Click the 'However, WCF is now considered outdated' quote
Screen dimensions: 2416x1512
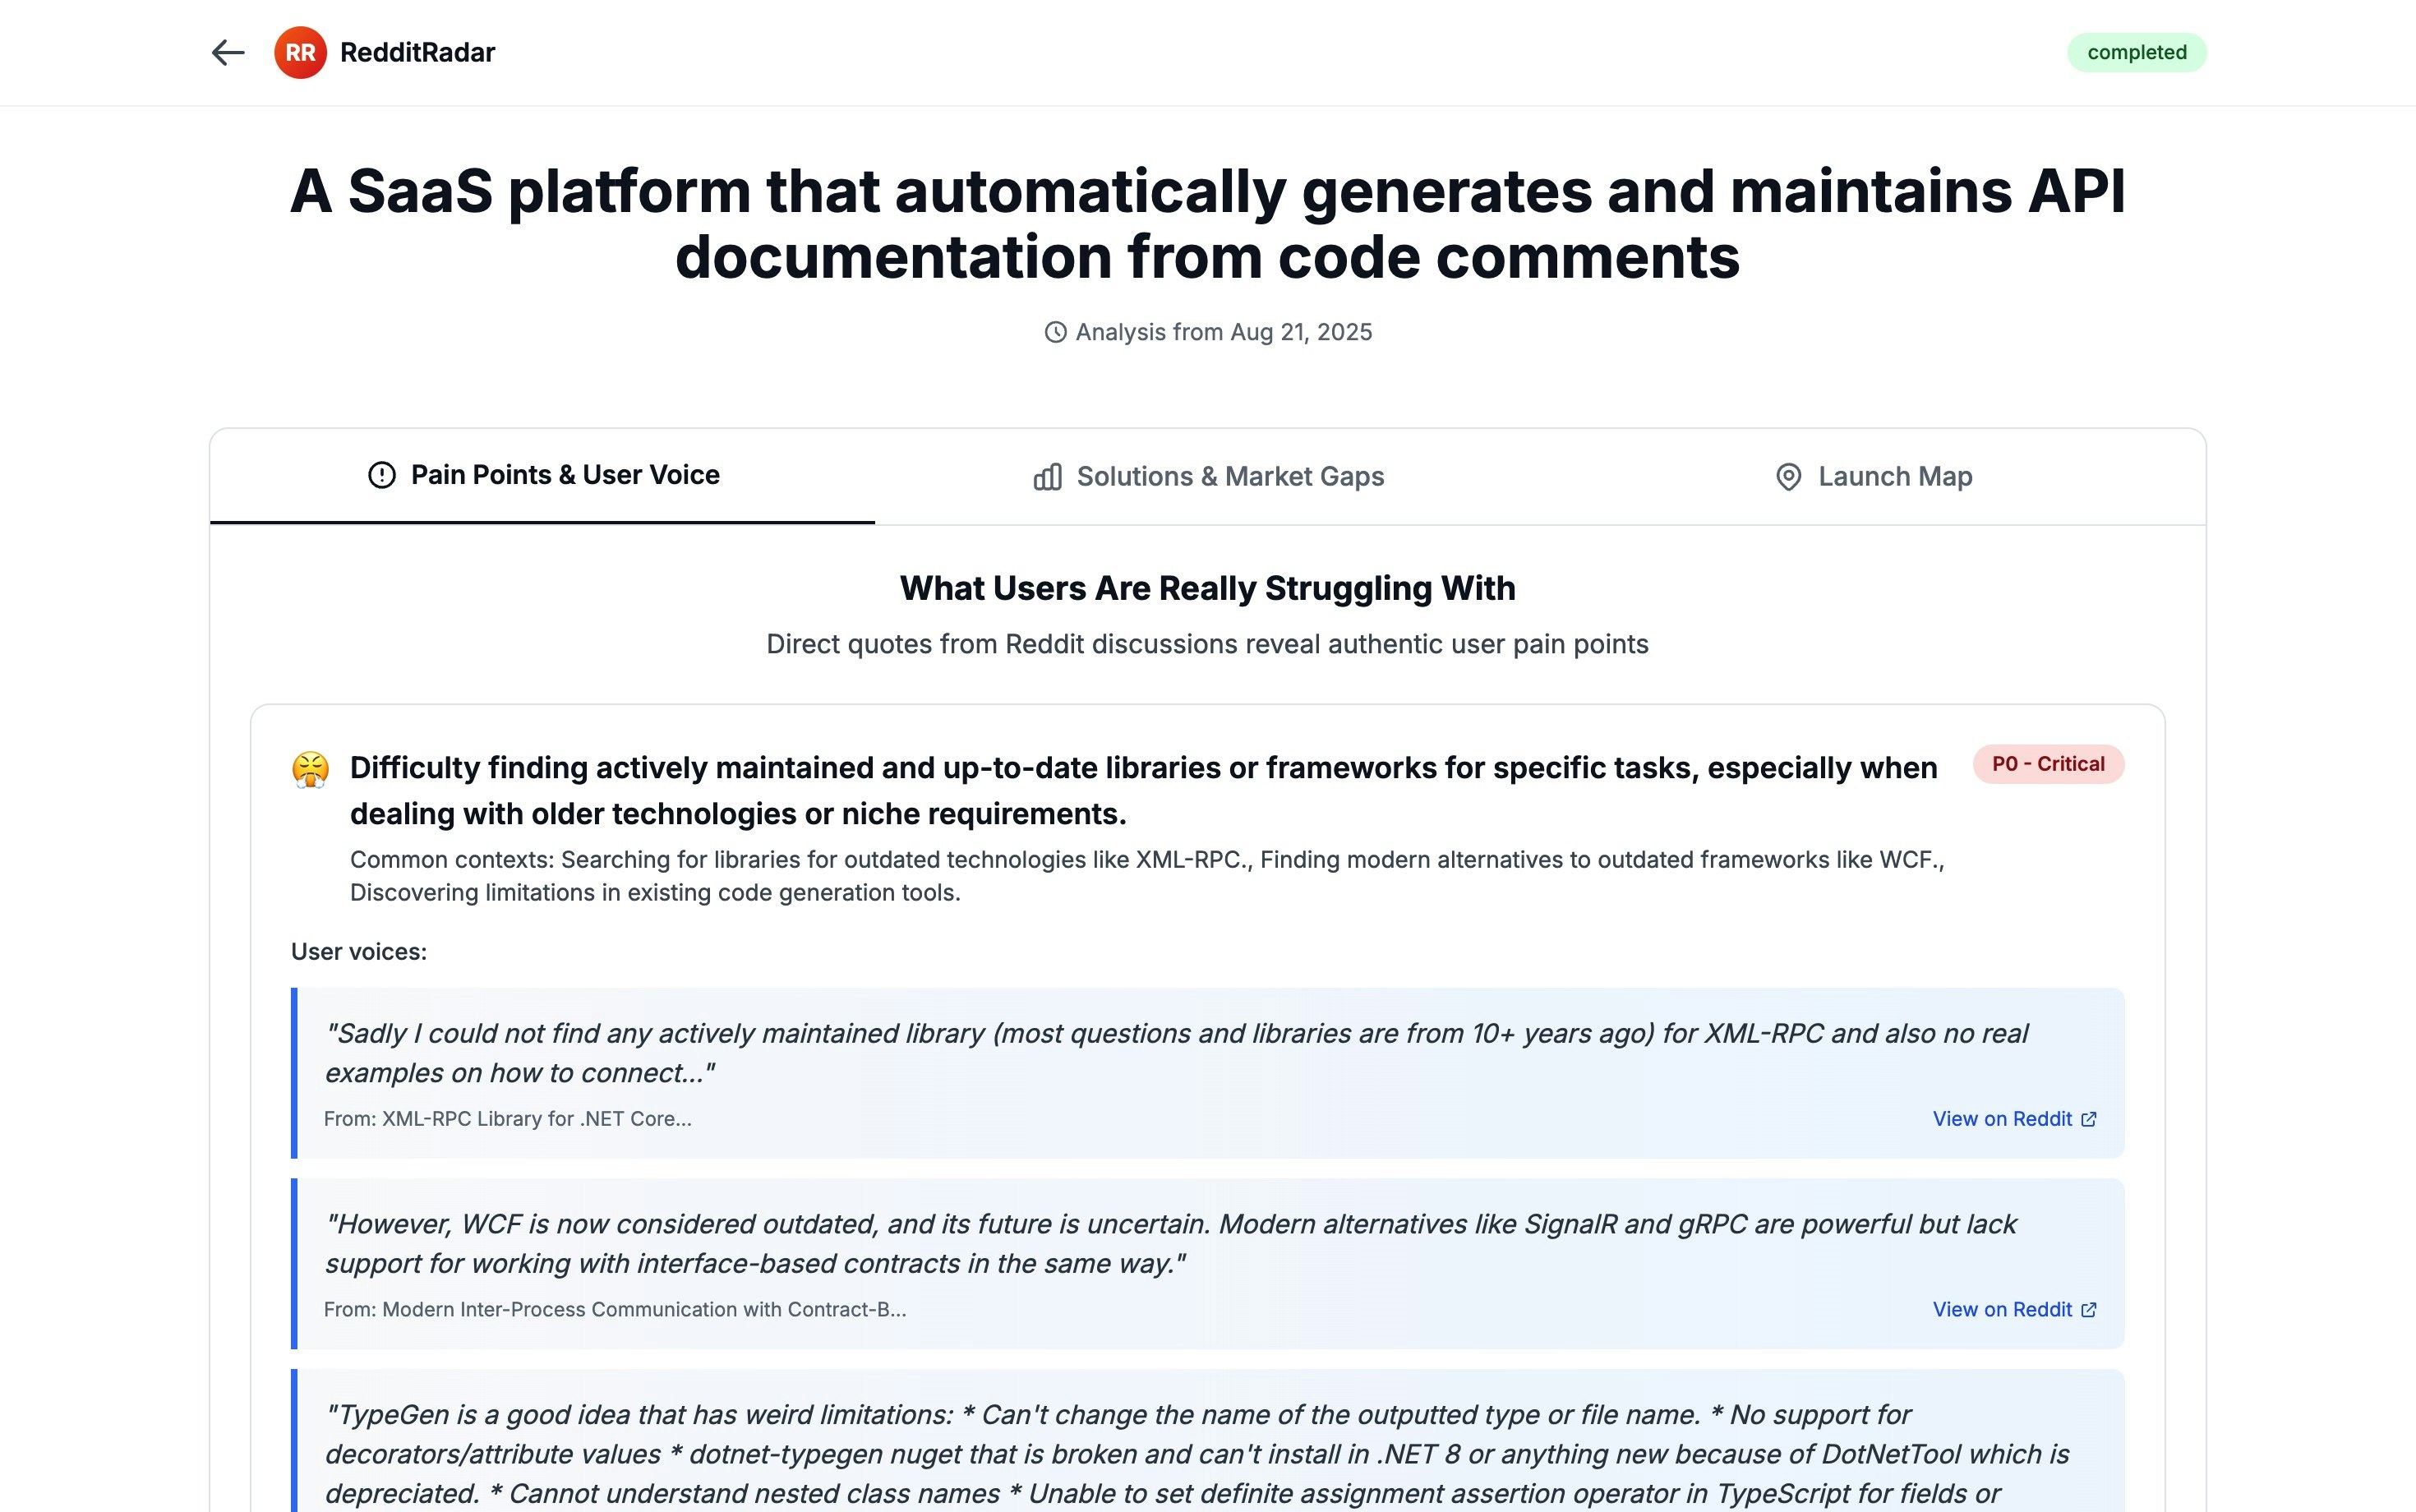[1170, 1244]
